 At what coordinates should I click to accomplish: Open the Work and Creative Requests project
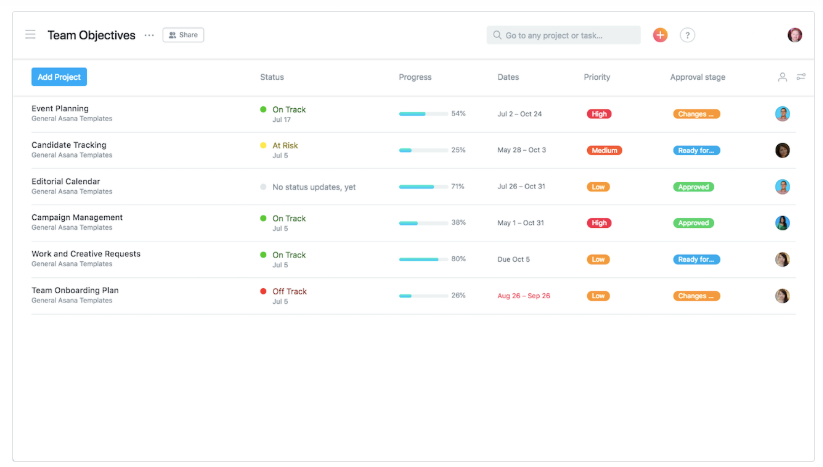(86, 254)
